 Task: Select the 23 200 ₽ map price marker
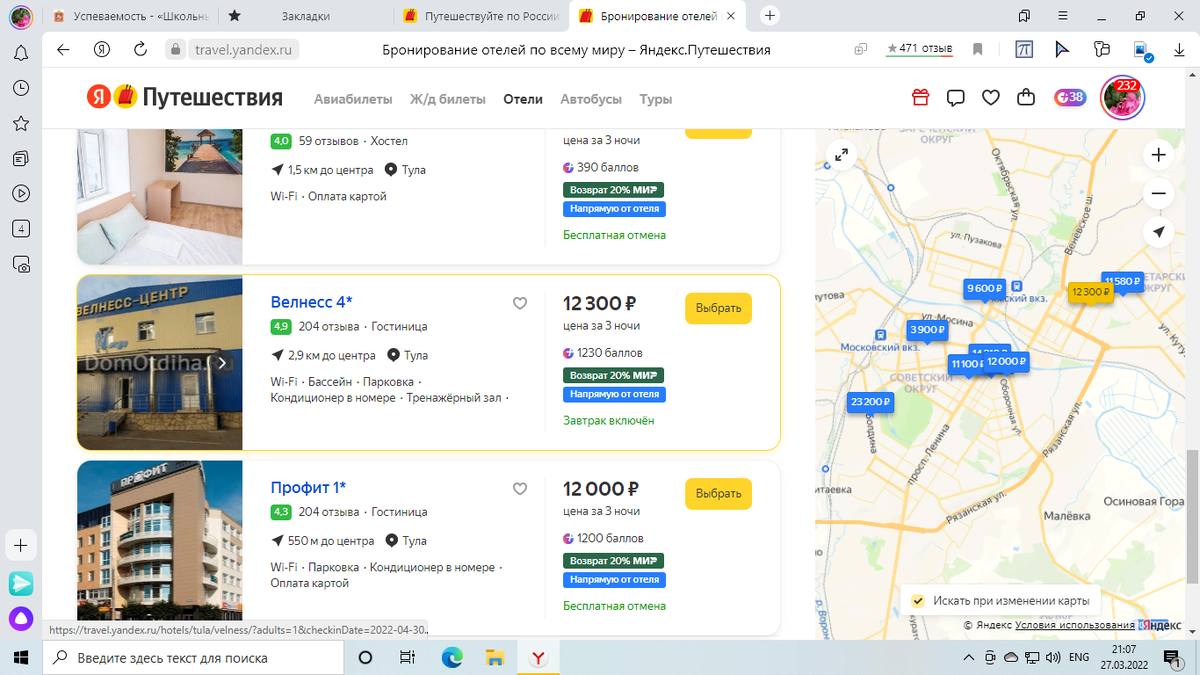[x=870, y=402]
